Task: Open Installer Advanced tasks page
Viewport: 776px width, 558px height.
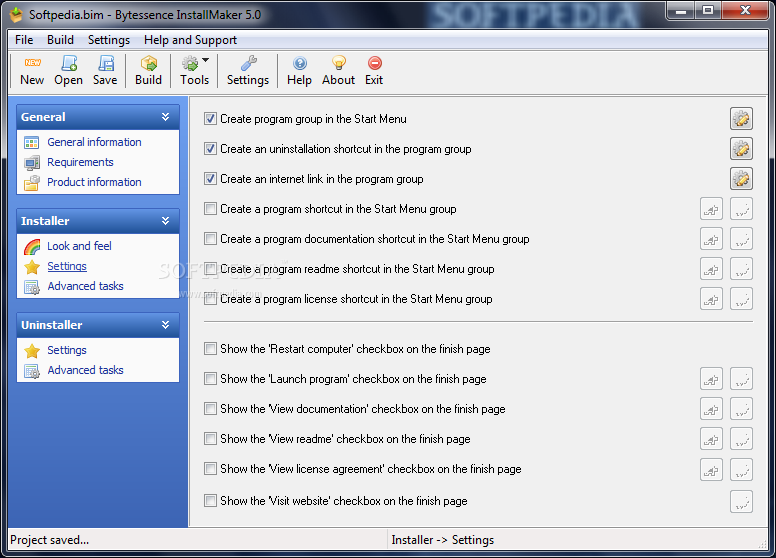Action: 85,286
